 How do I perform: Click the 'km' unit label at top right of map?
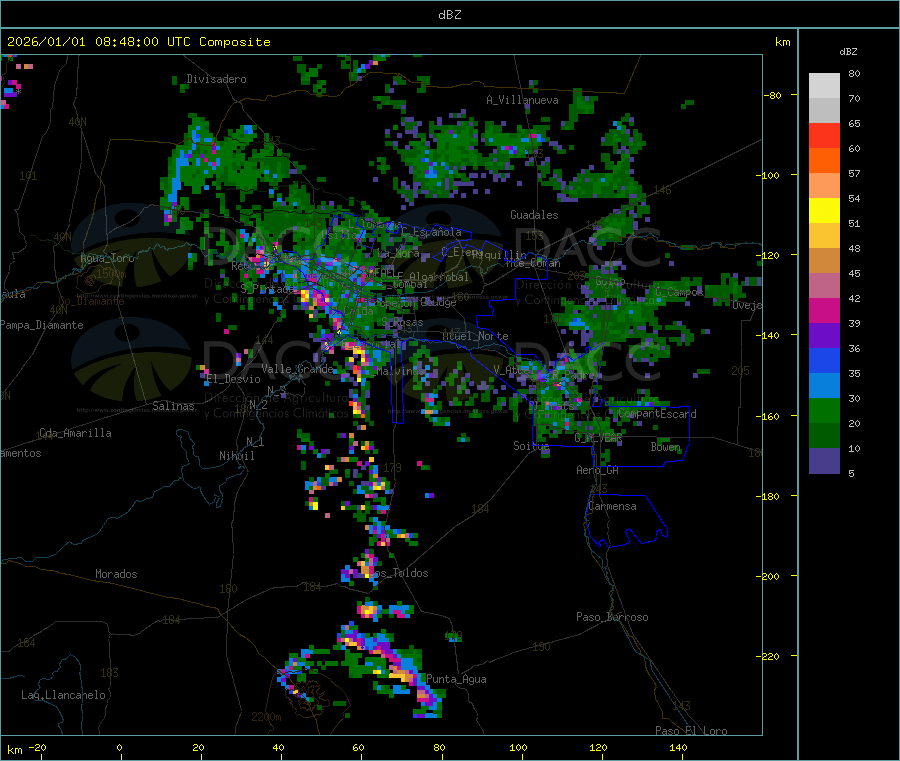pyautogui.click(x=783, y=42)
